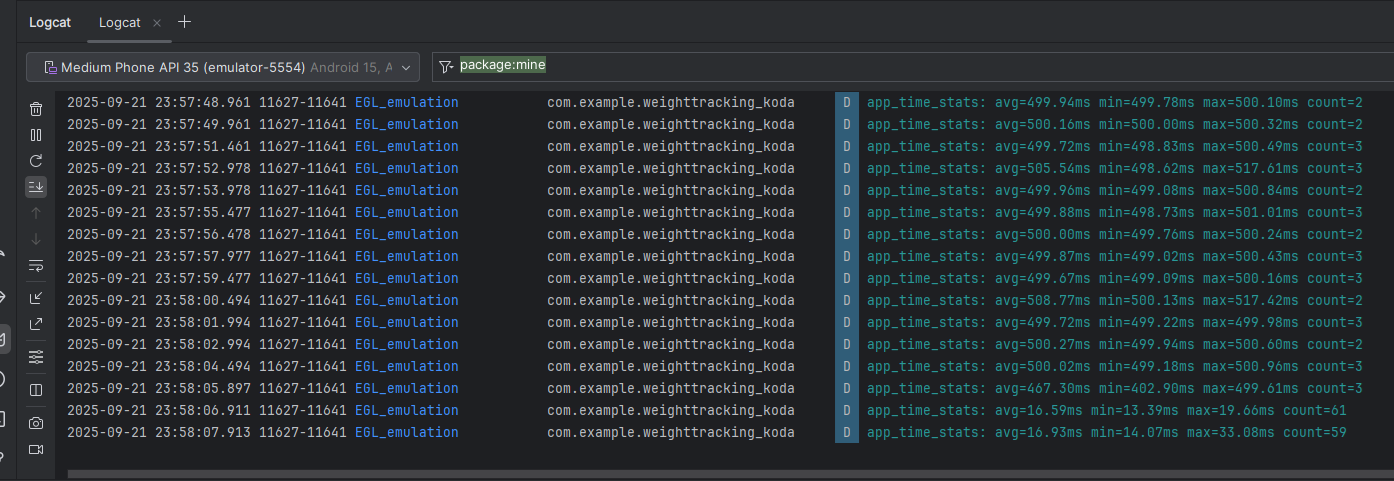
Task: Toggle soft-wrap for log lines
Action: click(36, 265)
